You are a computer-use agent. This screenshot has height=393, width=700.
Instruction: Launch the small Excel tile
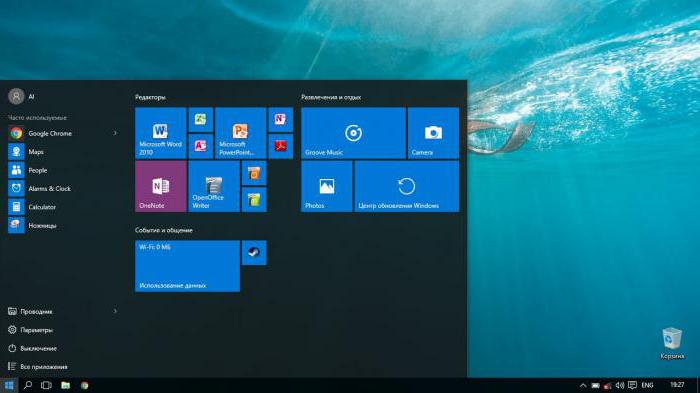(x=200, y=120)
